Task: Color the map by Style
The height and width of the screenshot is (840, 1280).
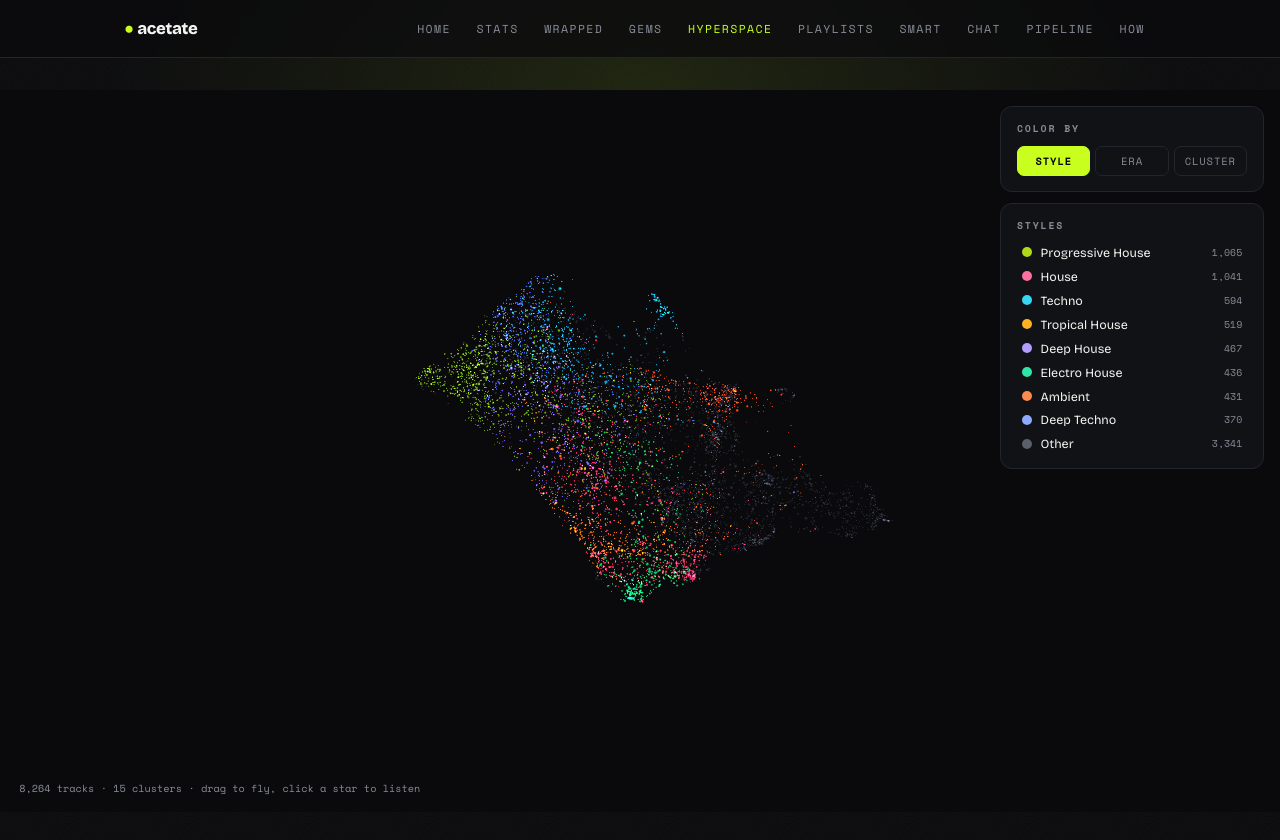Action: (x=1053, y=161)
